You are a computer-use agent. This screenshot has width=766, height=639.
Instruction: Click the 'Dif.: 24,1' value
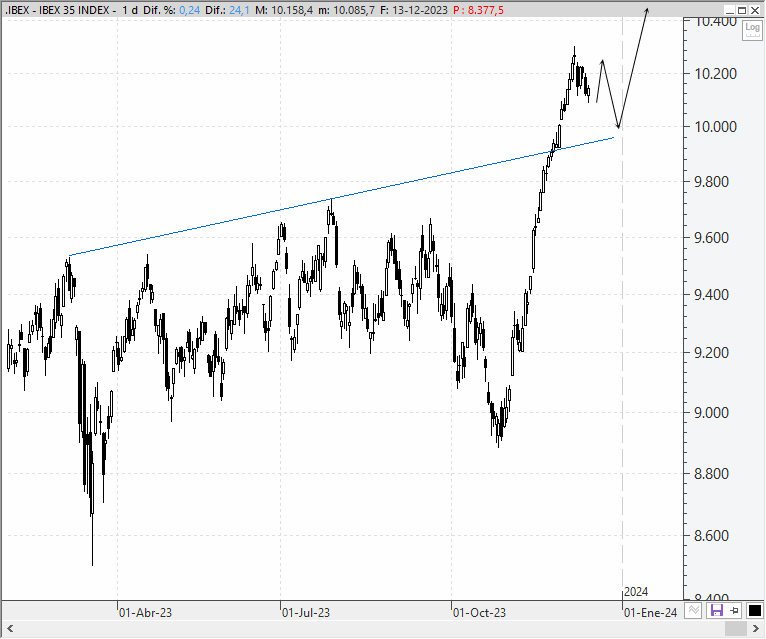[x=227, y=10]
